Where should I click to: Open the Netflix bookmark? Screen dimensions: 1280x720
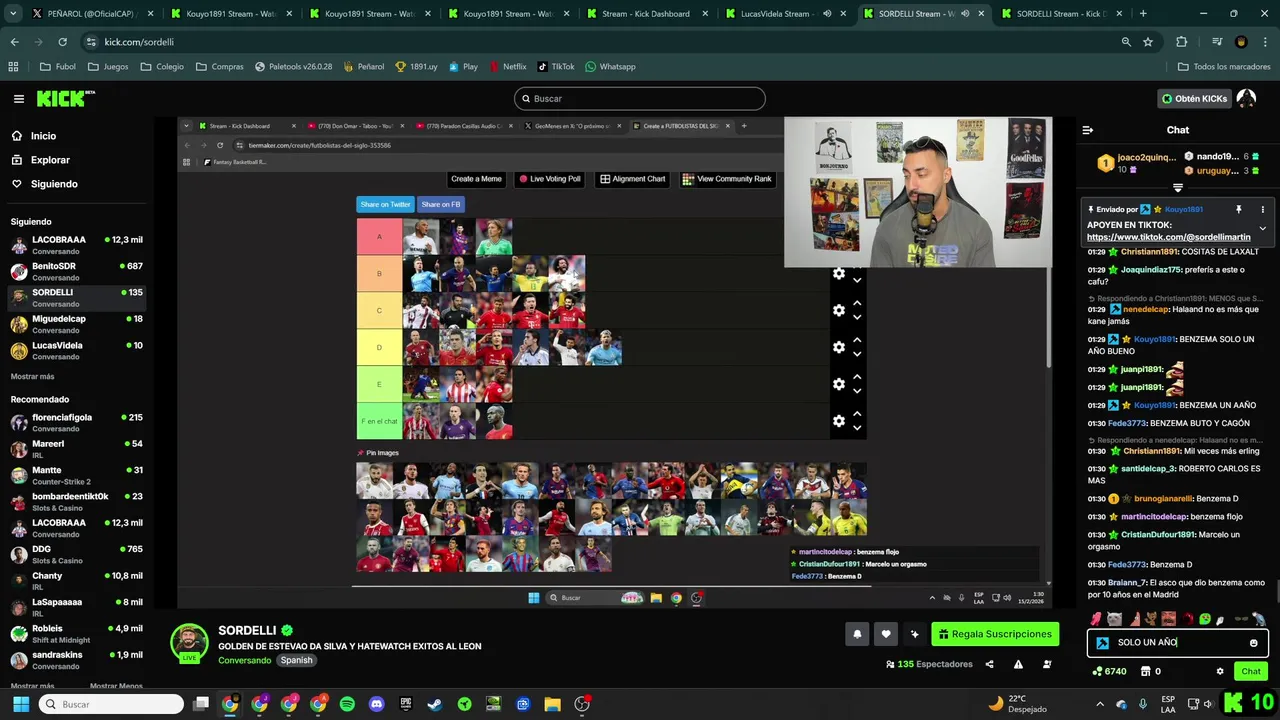(x=507, y=67)
